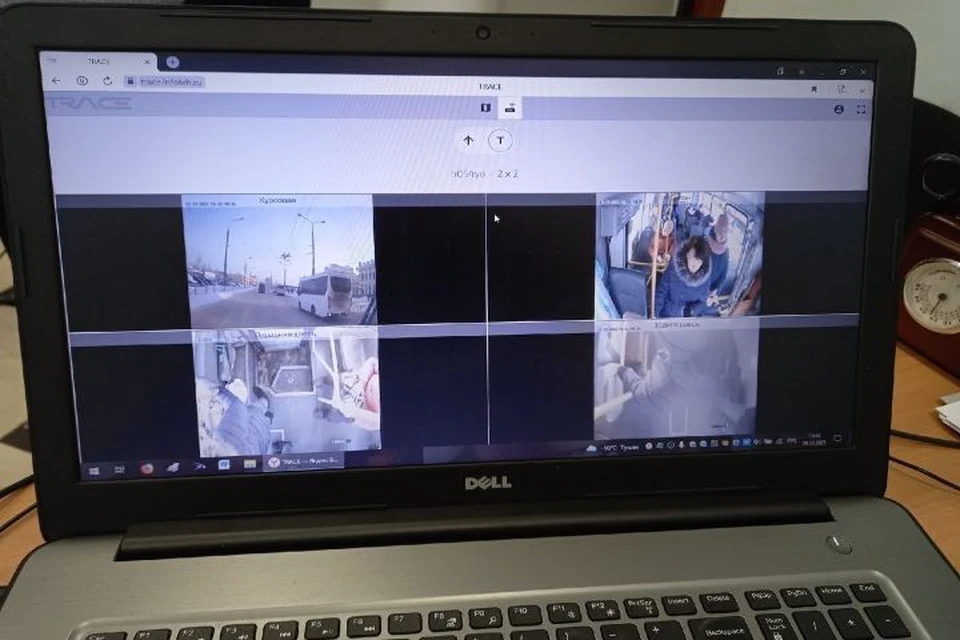Viewport: 960px width, 640px height.
Task: Click the bookmark icon in browser toolbar
Action: click(x=814, y=89)
